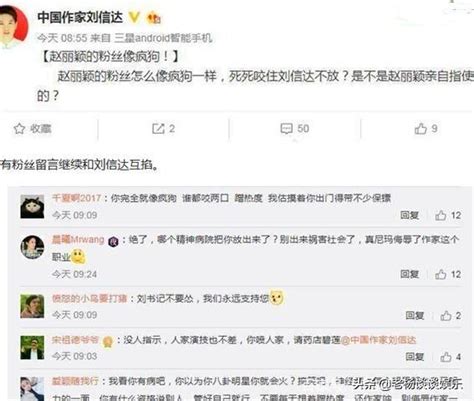
Task: Open the post author's avatar photo
Action: (x=13, y=25)
